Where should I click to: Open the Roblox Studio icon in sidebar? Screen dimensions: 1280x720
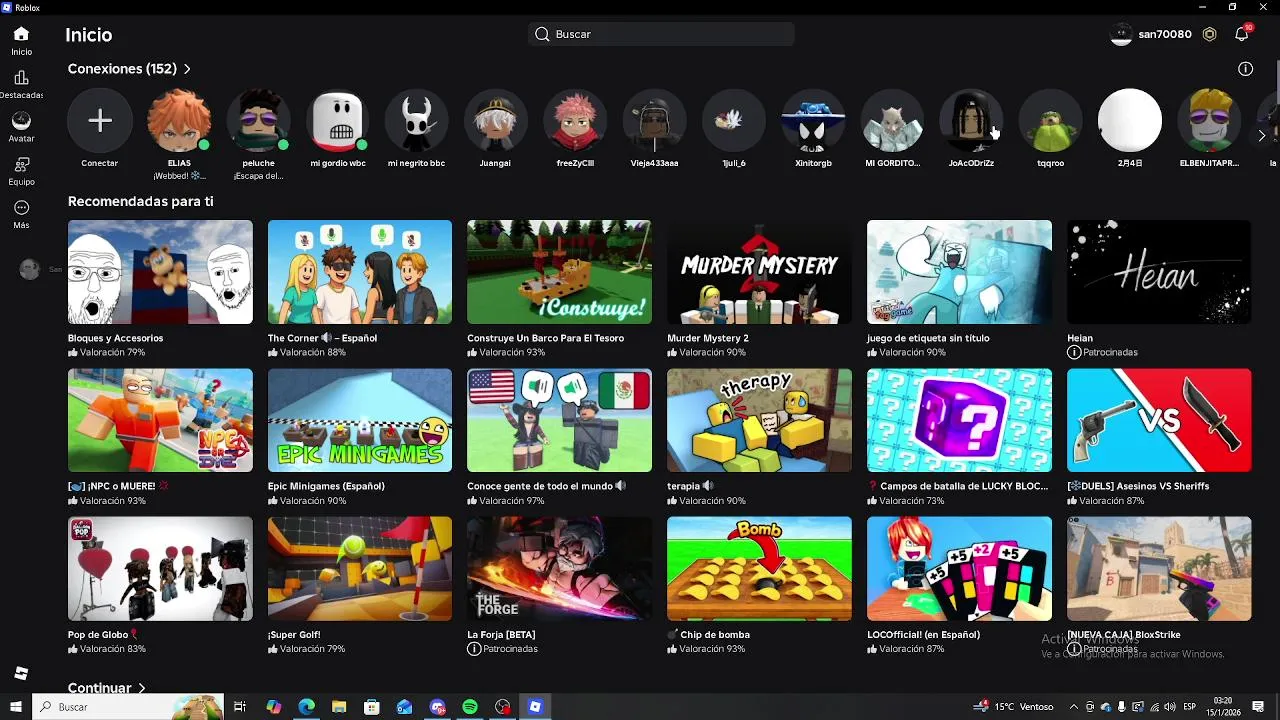(x=21, y=673)
